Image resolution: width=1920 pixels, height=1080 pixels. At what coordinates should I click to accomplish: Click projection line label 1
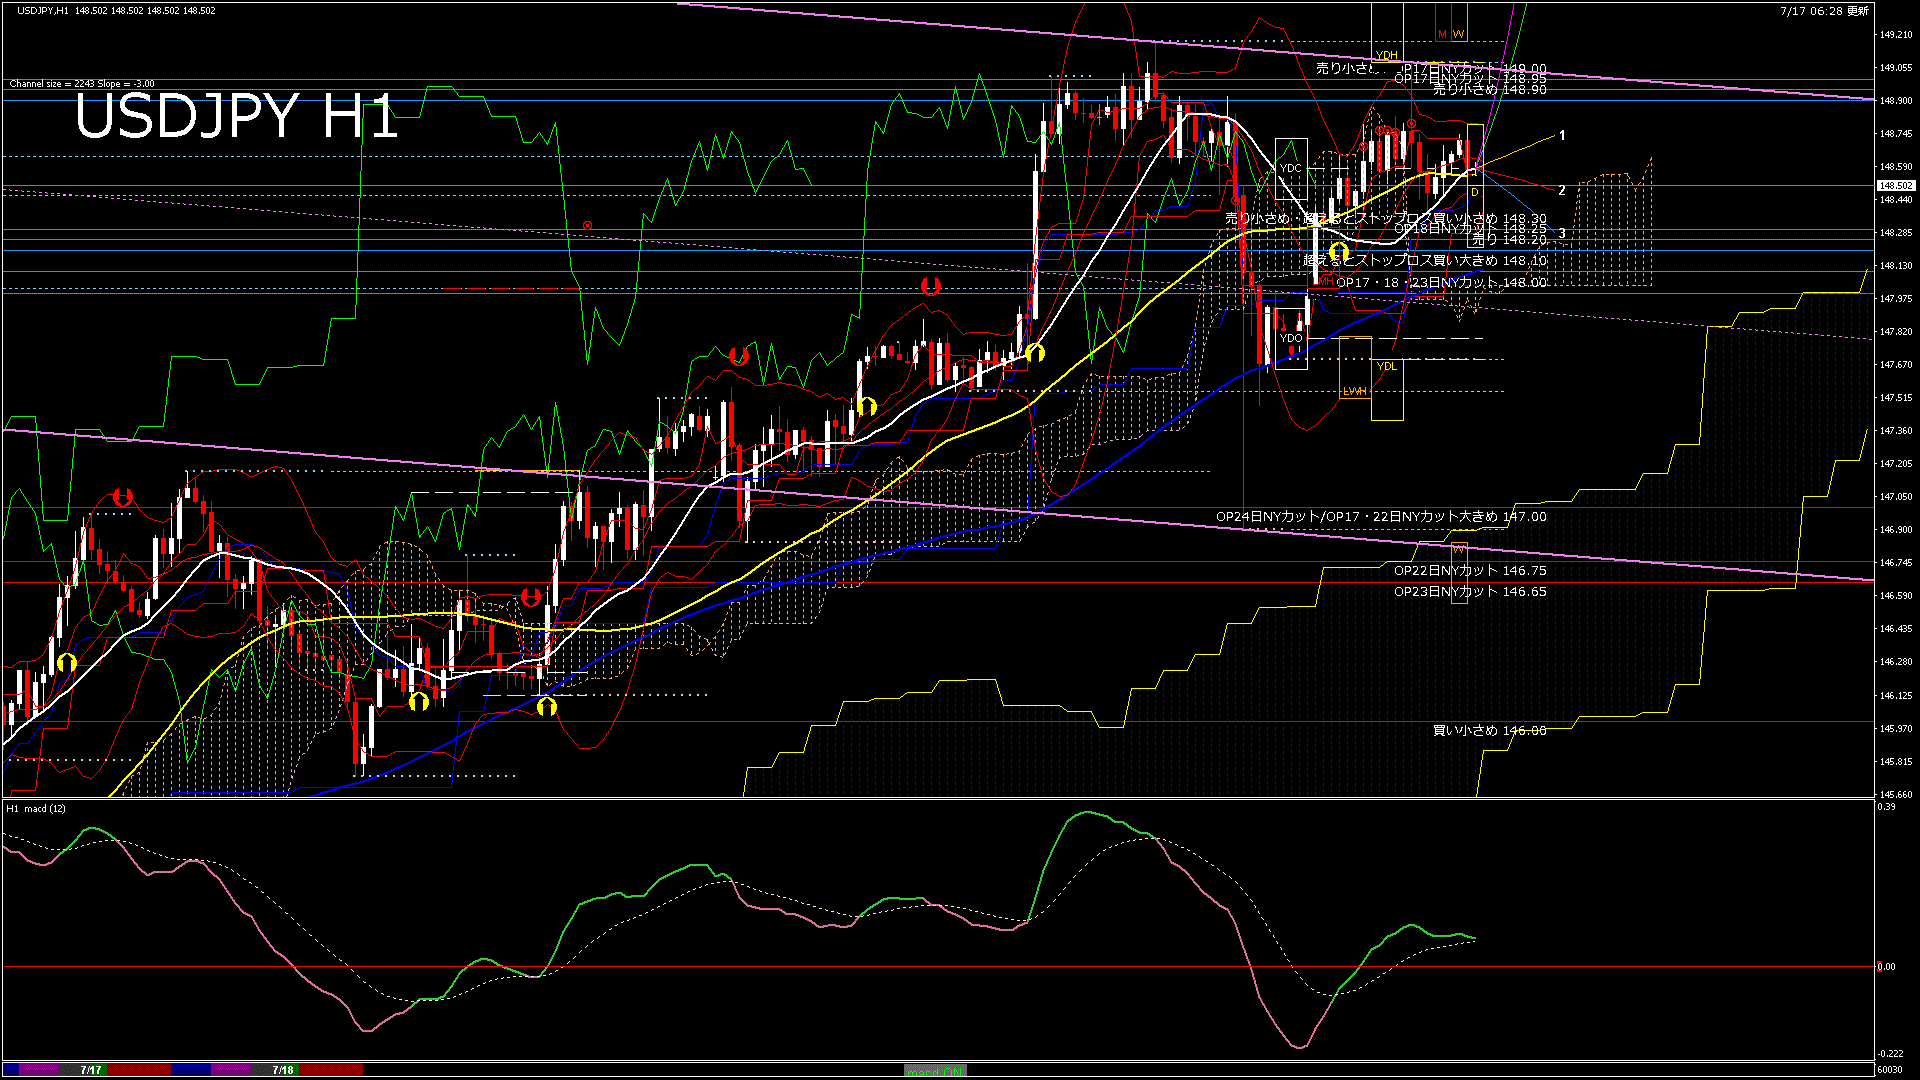1562,135
